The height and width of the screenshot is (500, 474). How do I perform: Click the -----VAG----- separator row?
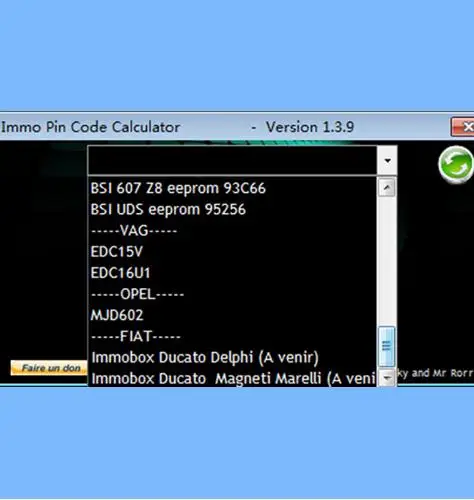click(x=232, y=231)
